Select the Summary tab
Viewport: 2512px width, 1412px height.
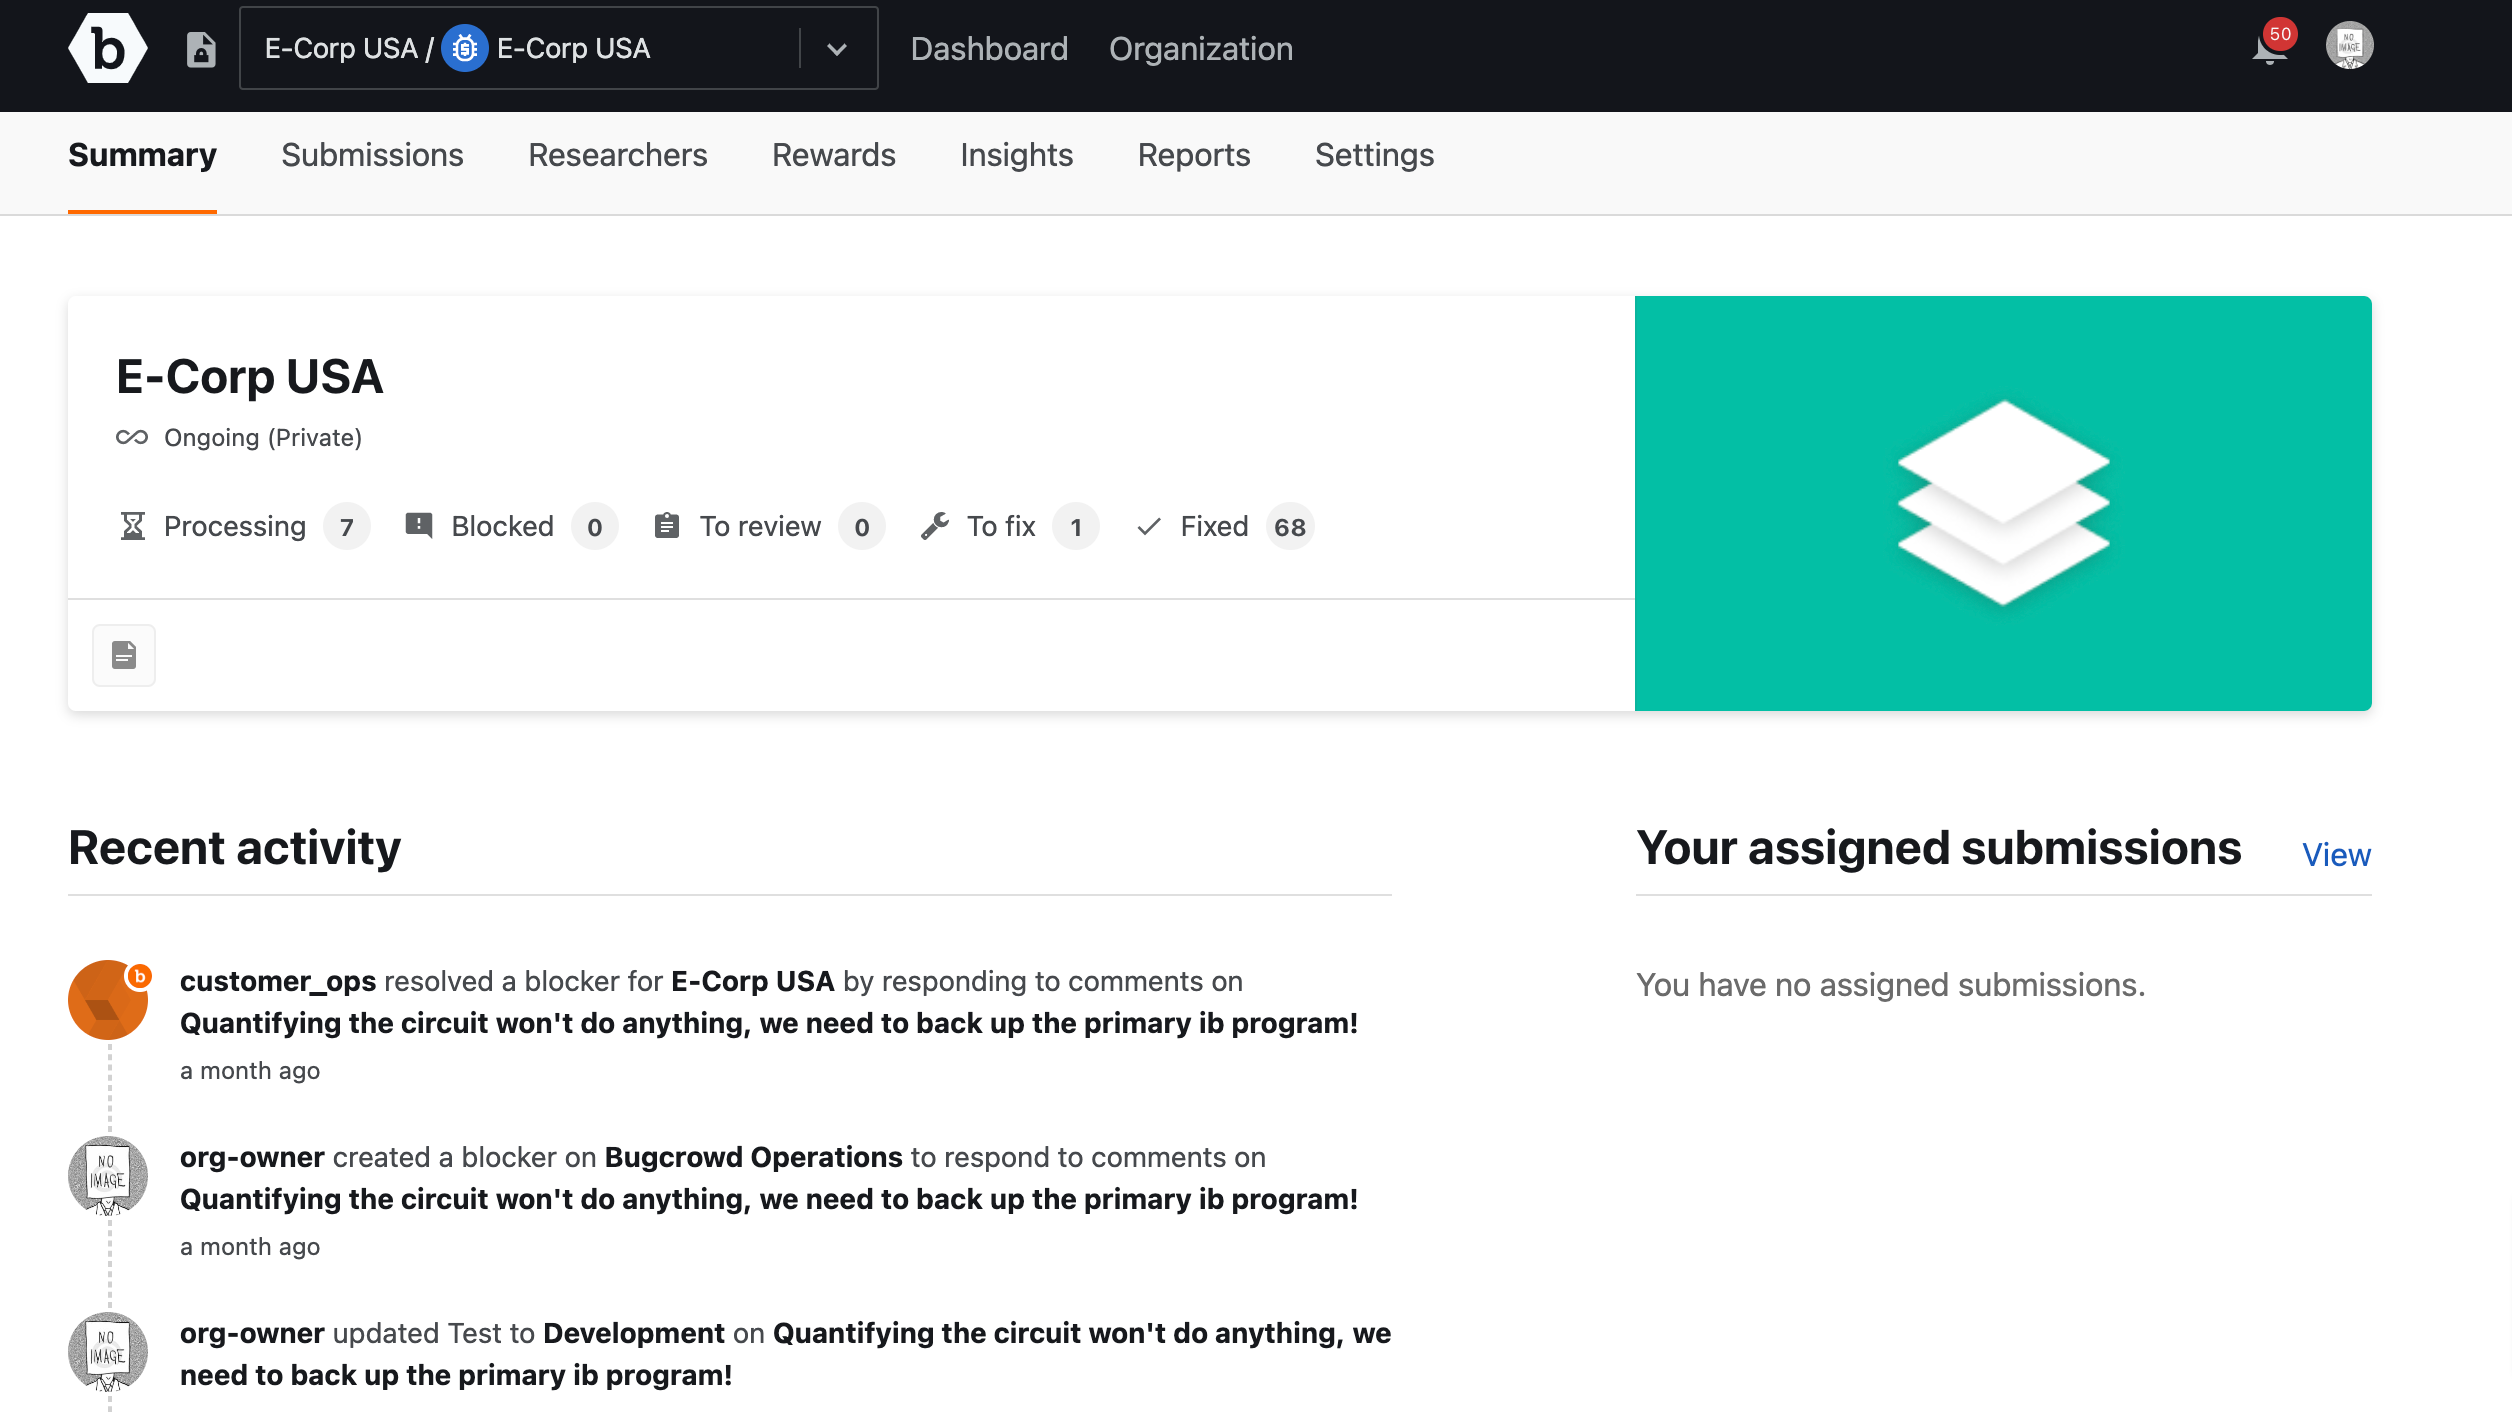[x=142, y=155]
